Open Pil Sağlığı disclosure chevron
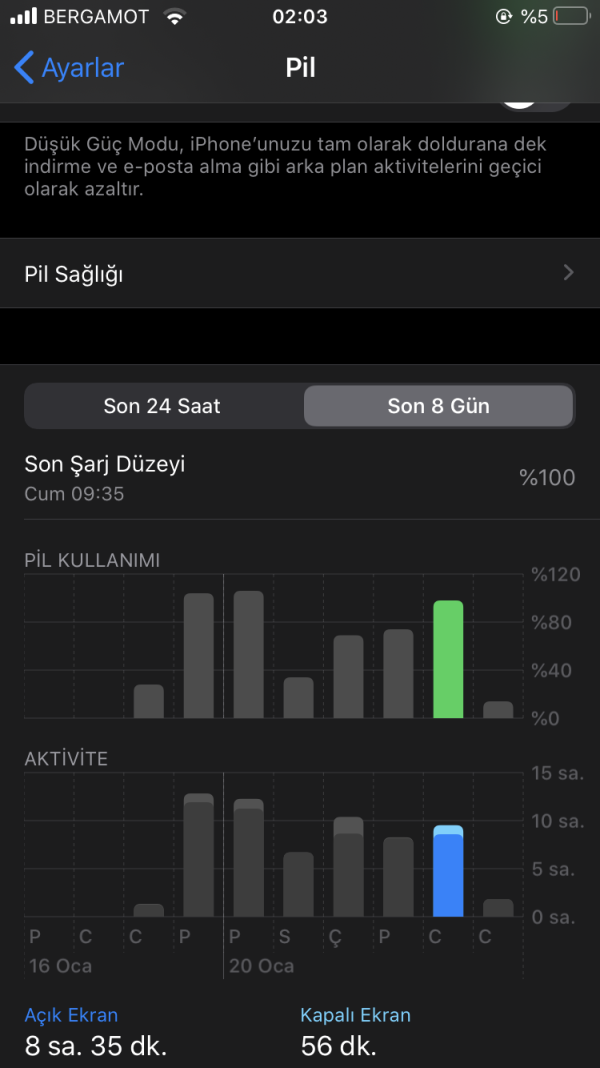The width and height of the screenshot is (600, 1068). (568, 273)
